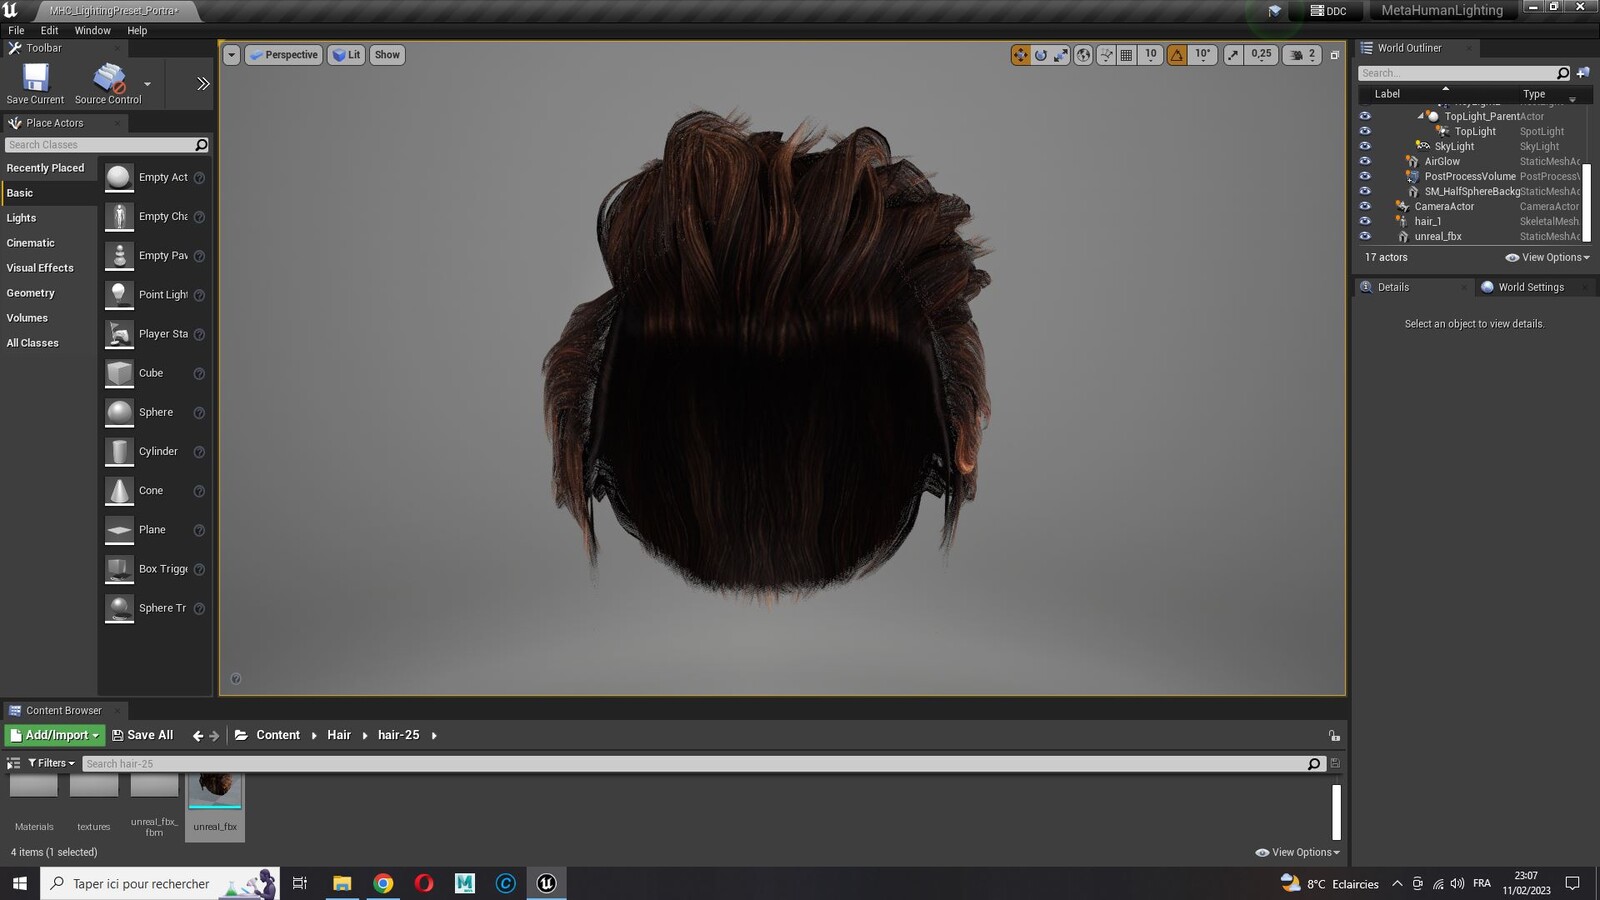The width and height of the screenshot is (1600, 900).
Task: Open the Add/Import dropdown
Action: (x=55, y=735)
